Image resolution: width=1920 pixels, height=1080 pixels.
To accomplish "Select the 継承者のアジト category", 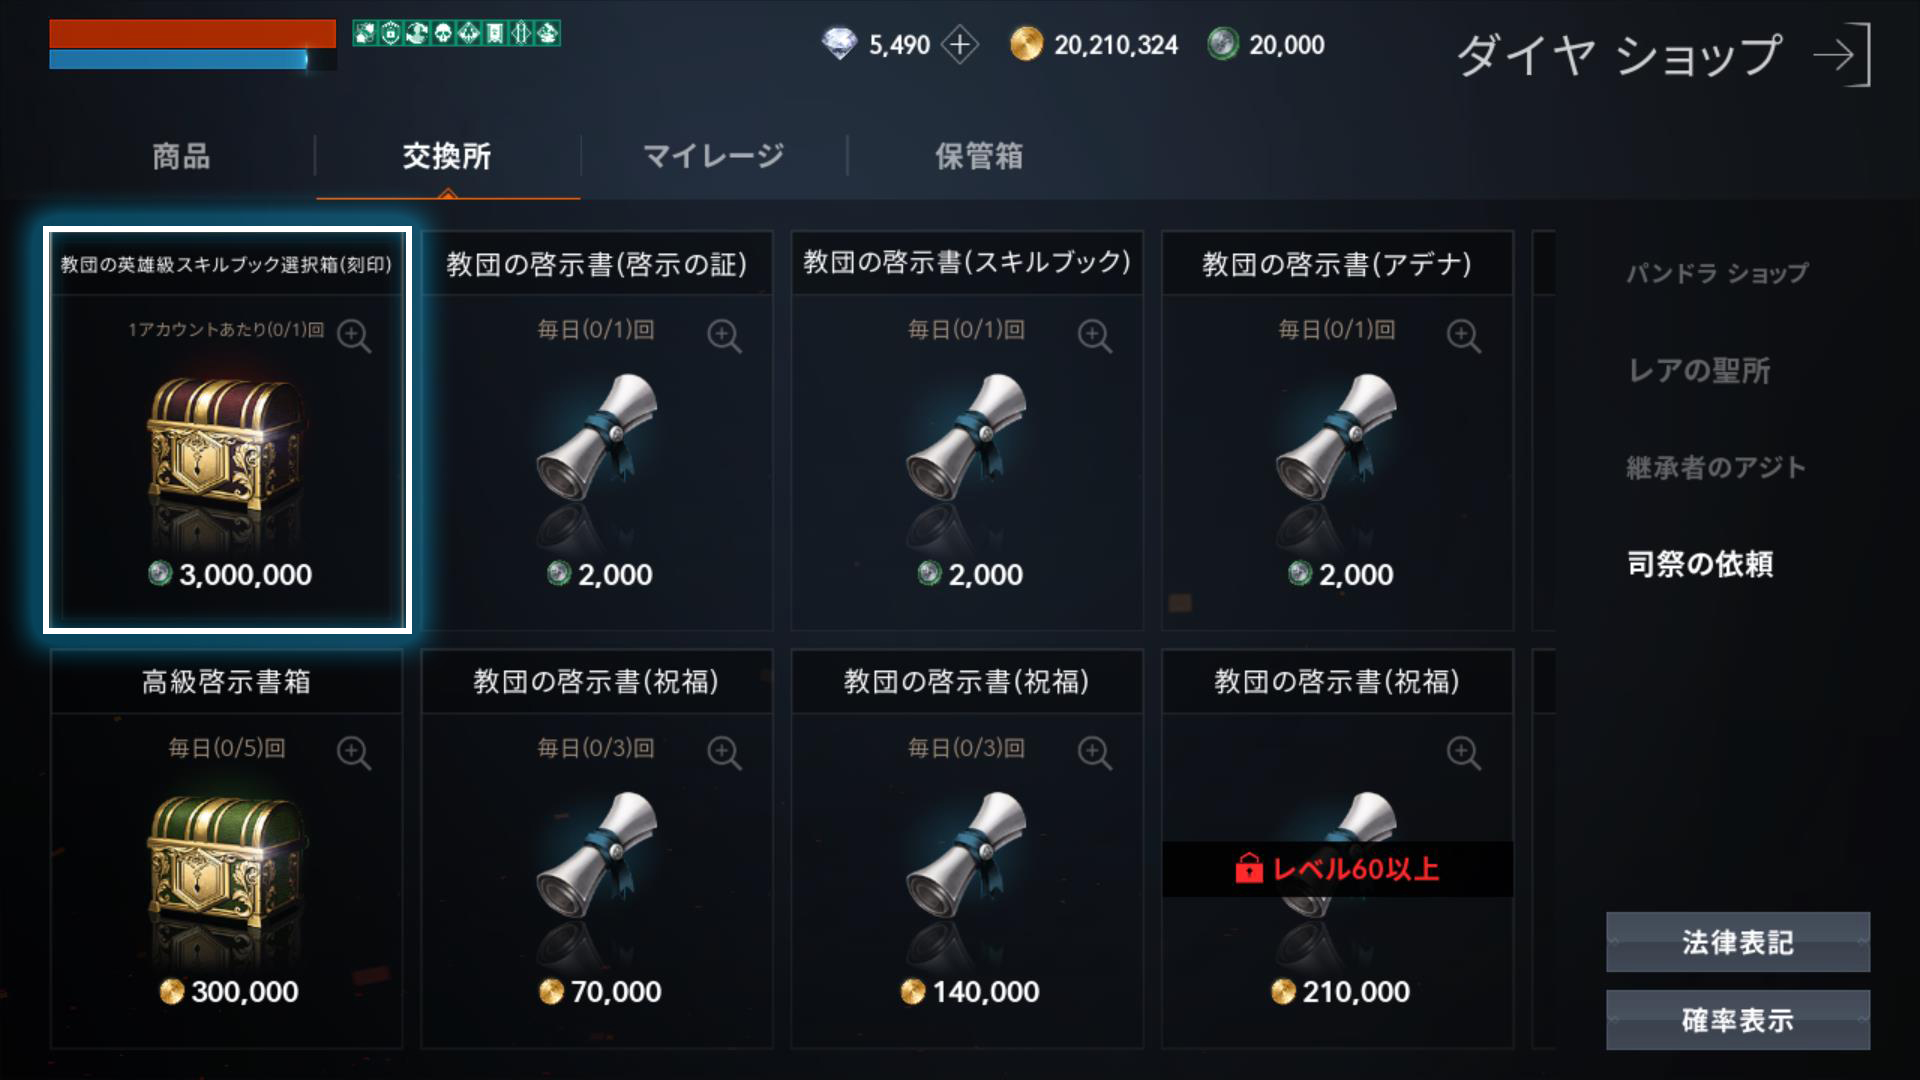I will pos(1716,467).
